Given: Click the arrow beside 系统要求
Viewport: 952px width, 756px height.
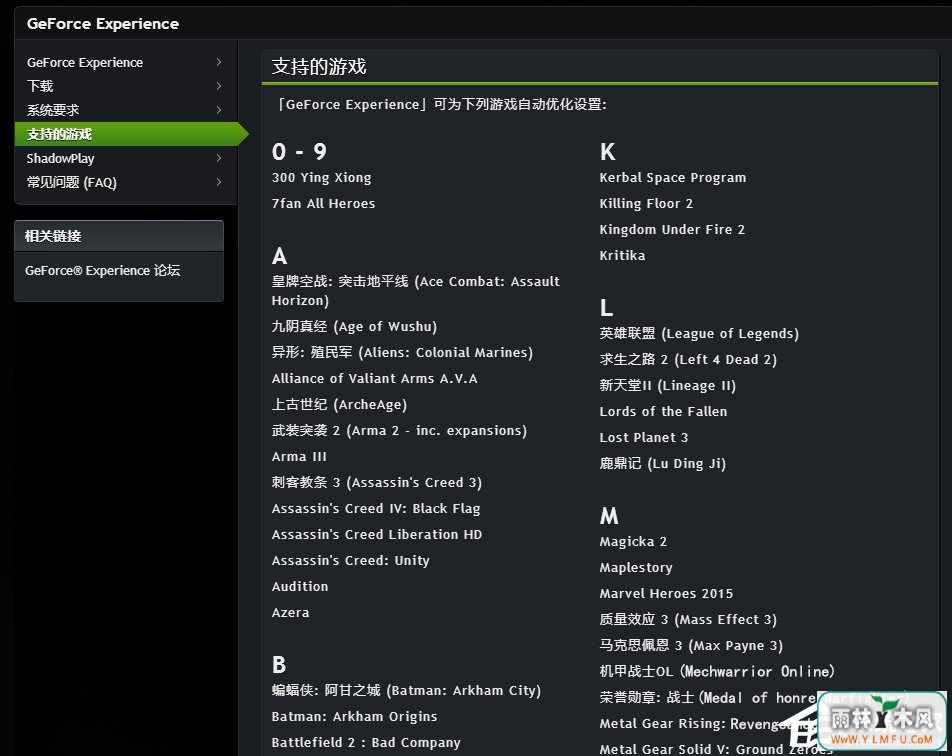Looking at the screenshot, I should 219,110.
